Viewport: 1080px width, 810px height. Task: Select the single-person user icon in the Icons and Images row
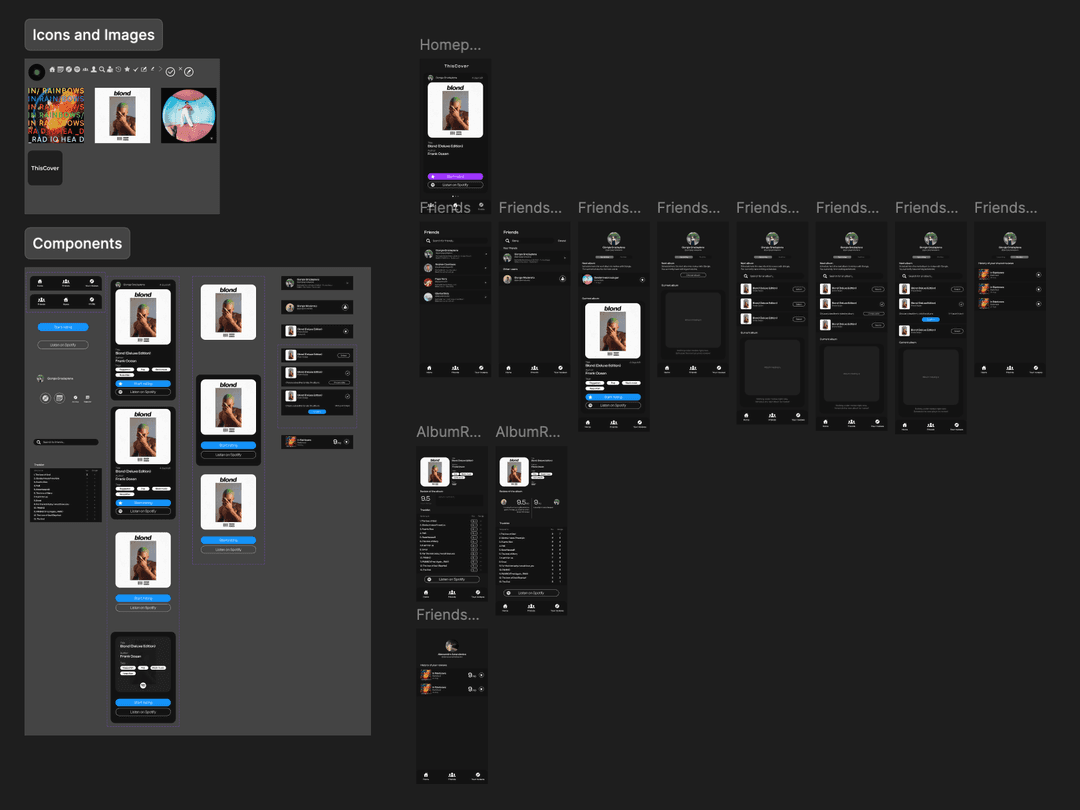[x=94, y=70]
